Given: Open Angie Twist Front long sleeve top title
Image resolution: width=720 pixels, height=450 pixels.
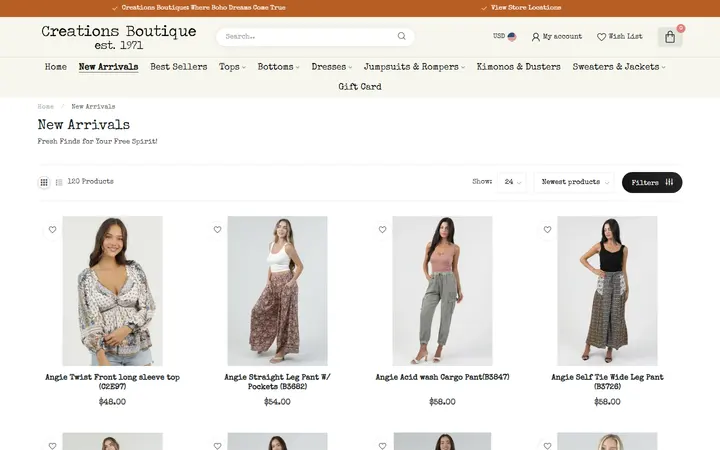Looking at the screenshot, I should coord(112,382).
